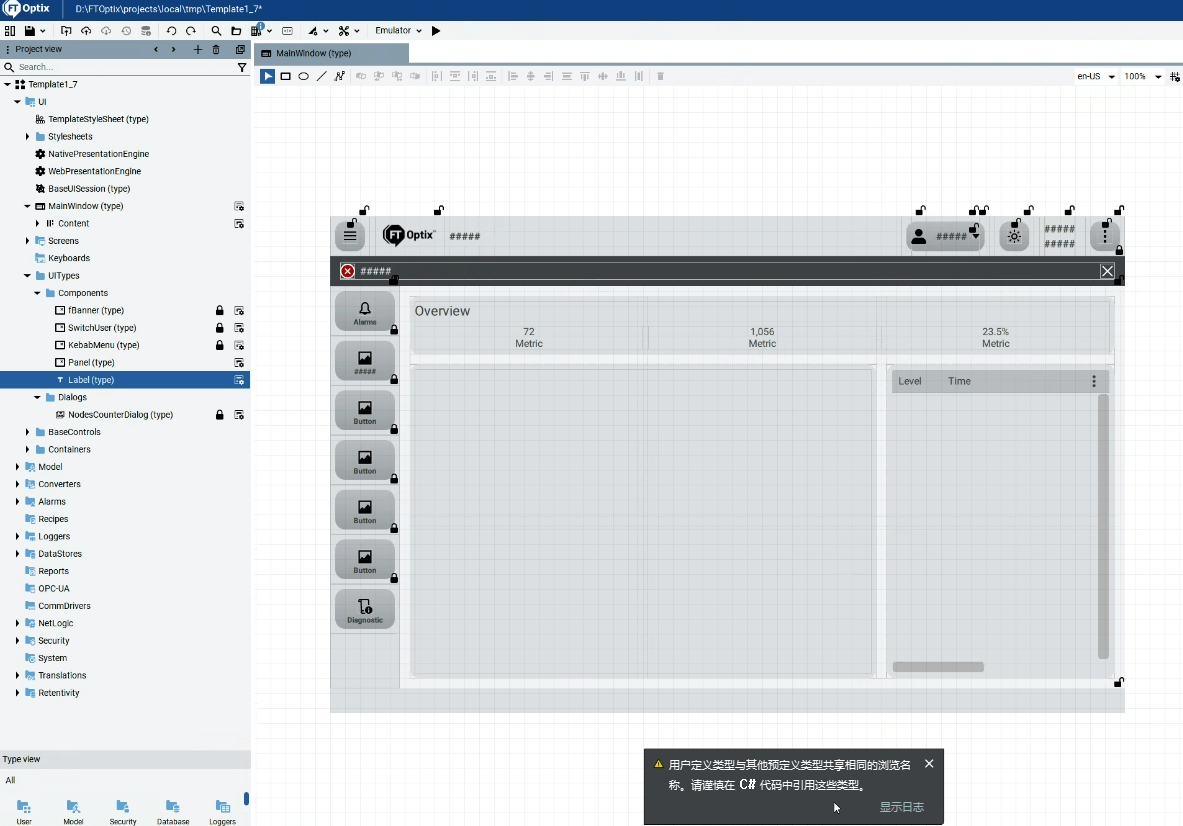
Task: Select Panel (type) in the project tree
Action: click(91, 362)
